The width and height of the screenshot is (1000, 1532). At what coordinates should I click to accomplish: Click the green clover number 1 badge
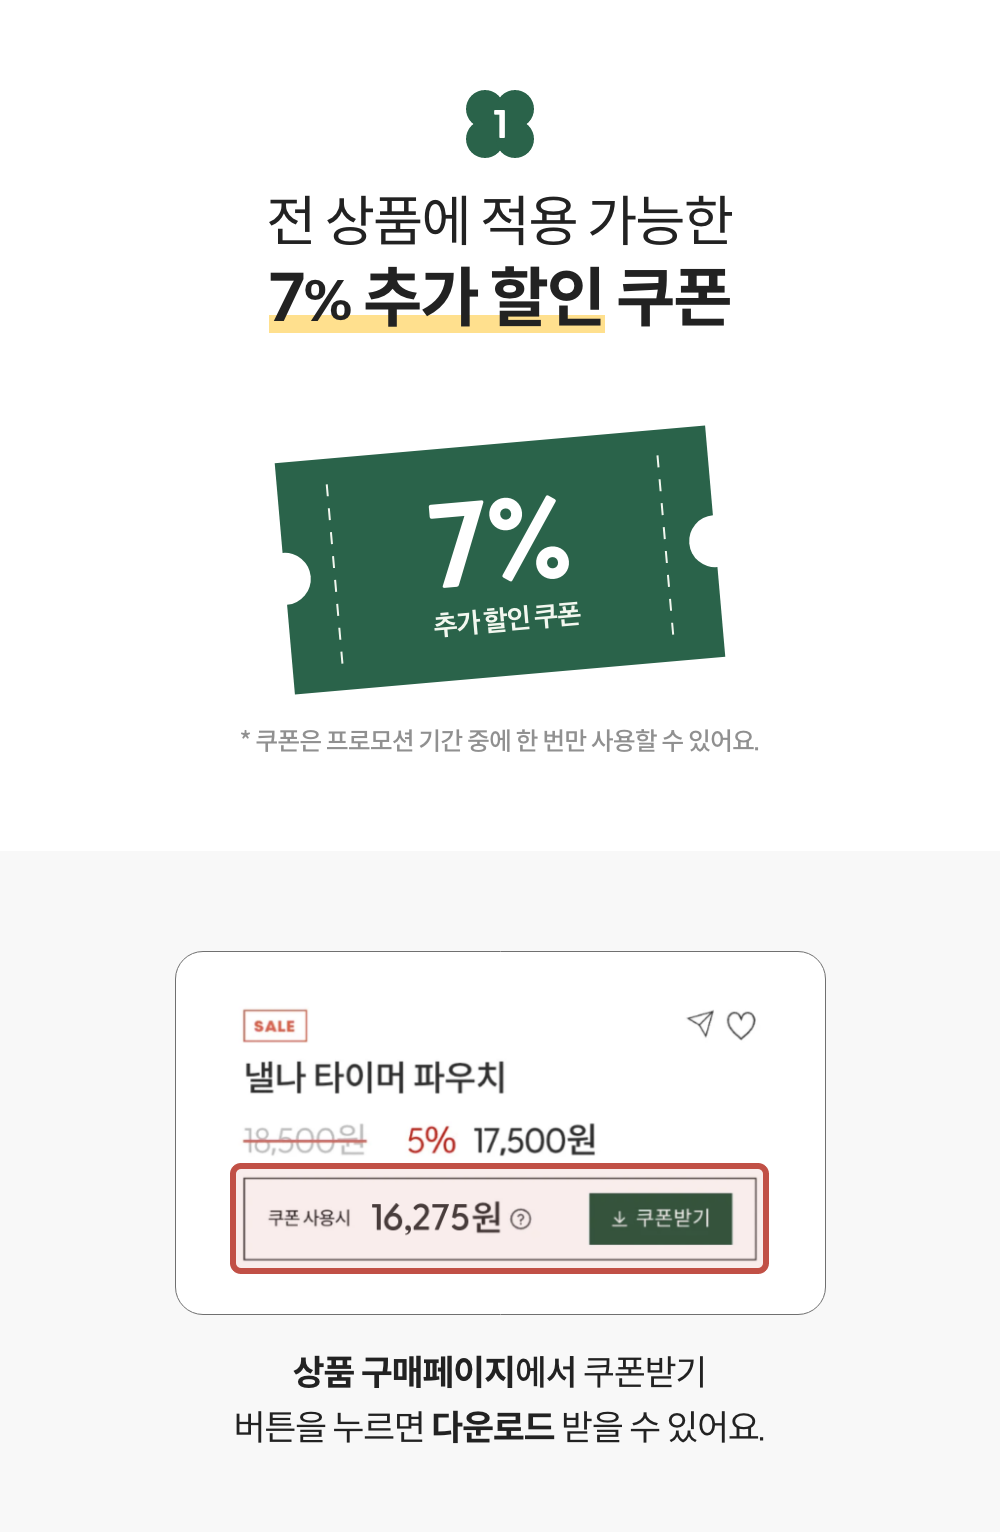click(500, 124)
